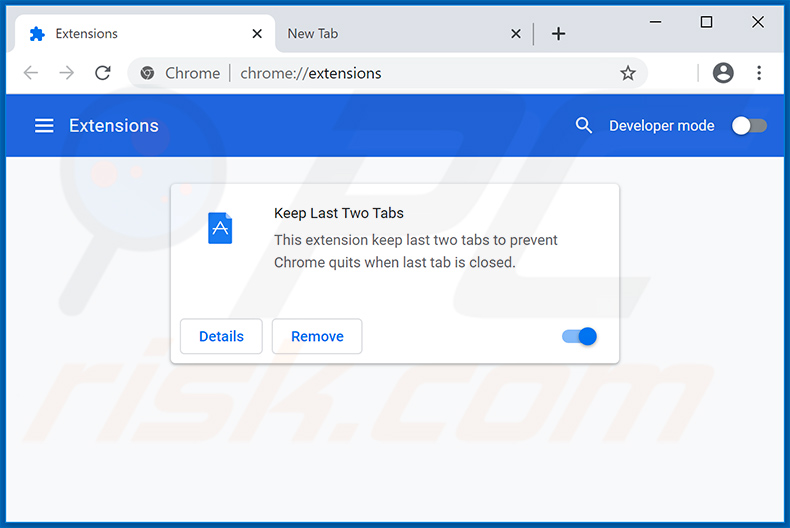The width and height of the screenshot is (790, 528).
Task: Remove the Keep Last Two Tabs extension
Action: 317,336
